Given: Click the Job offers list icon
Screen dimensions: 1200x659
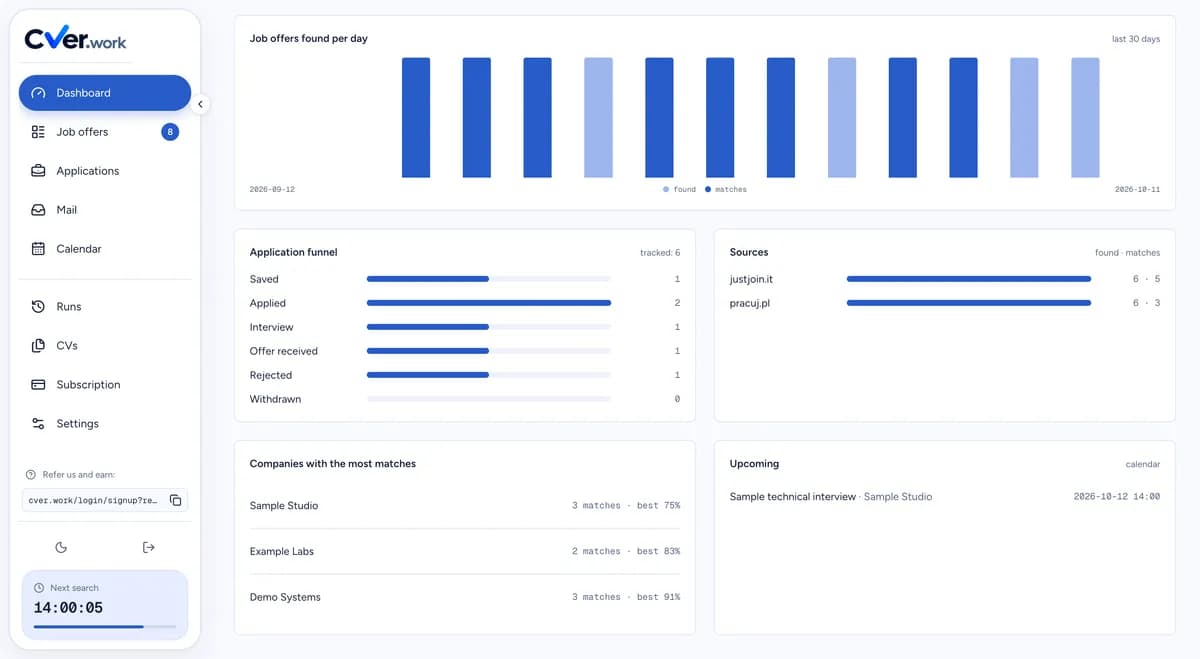Looking at the screenshot, I should pos(38,132).
